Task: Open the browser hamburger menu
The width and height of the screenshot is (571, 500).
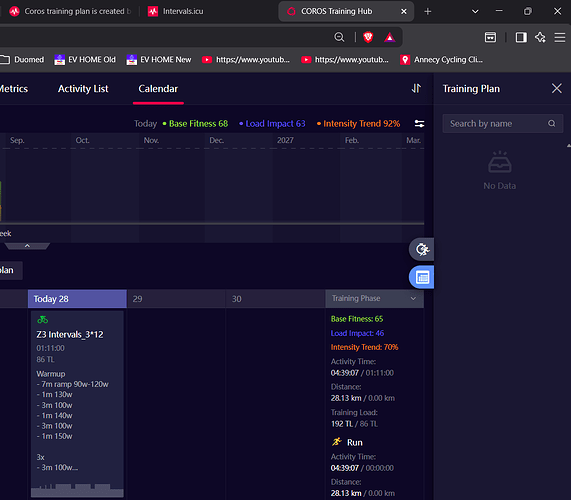Action: [560, 37]
